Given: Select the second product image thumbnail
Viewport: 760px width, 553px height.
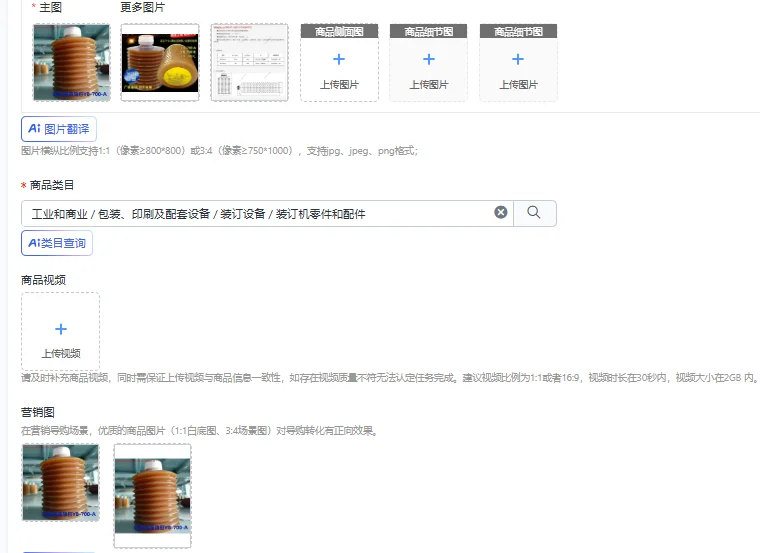Looking at the screenshot, I should coord(160,63).
